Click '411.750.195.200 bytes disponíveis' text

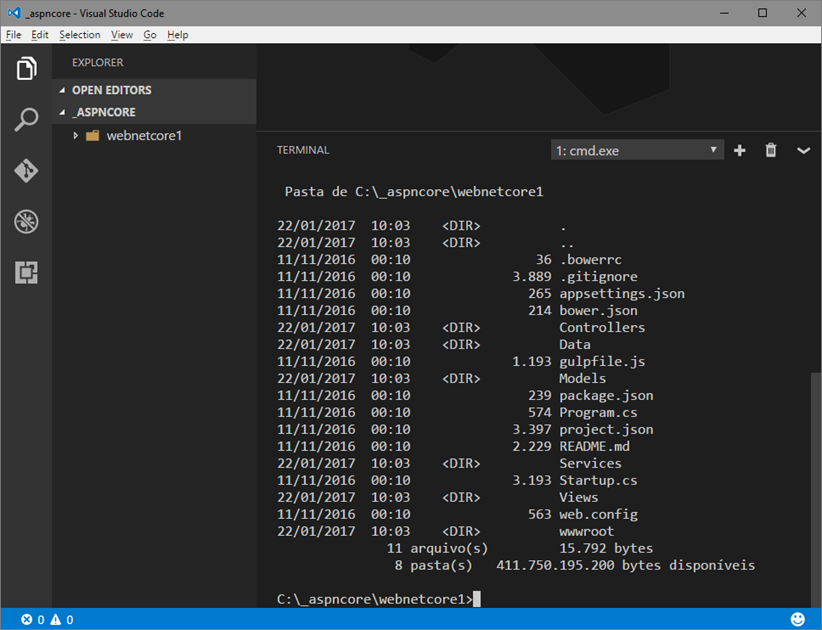(x=625, y=565)
